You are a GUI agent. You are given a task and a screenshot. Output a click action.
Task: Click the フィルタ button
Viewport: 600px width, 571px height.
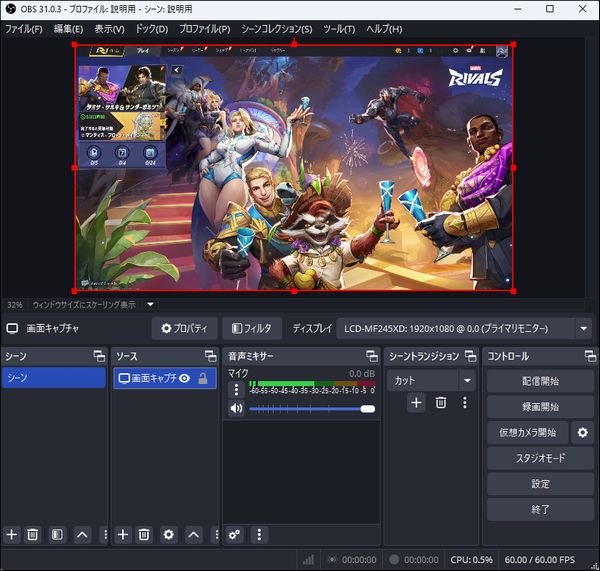252,328
